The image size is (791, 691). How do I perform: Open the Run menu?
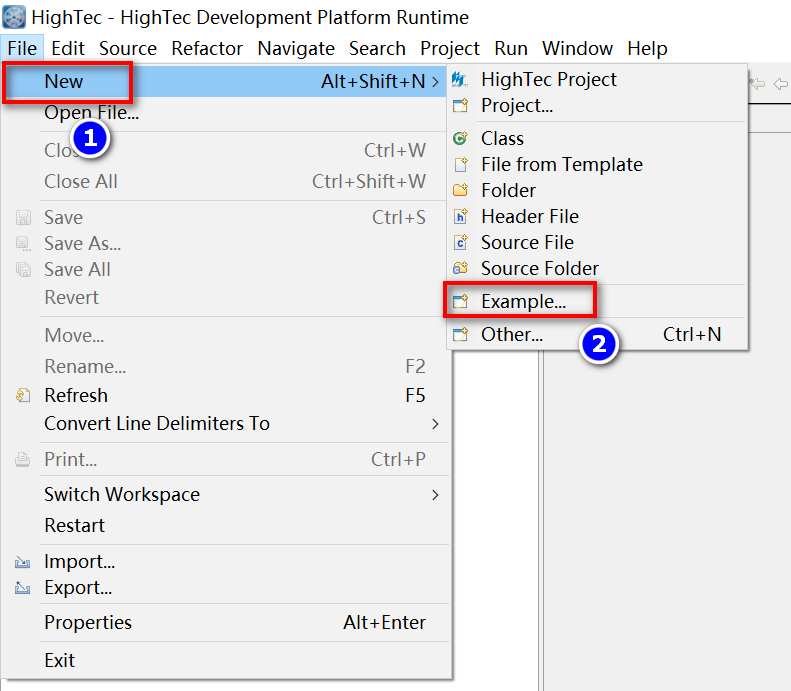(511, 48)
